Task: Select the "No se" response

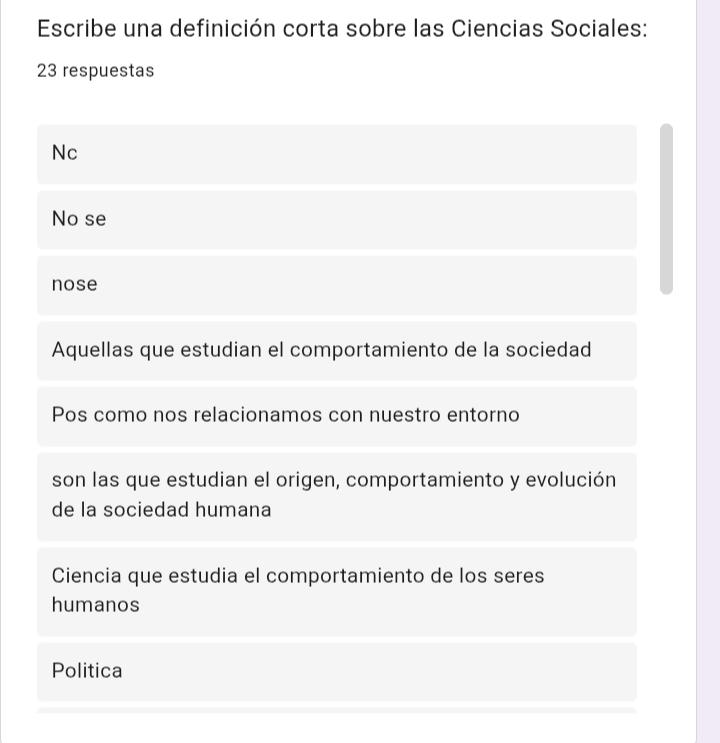Action: point(336,219)
